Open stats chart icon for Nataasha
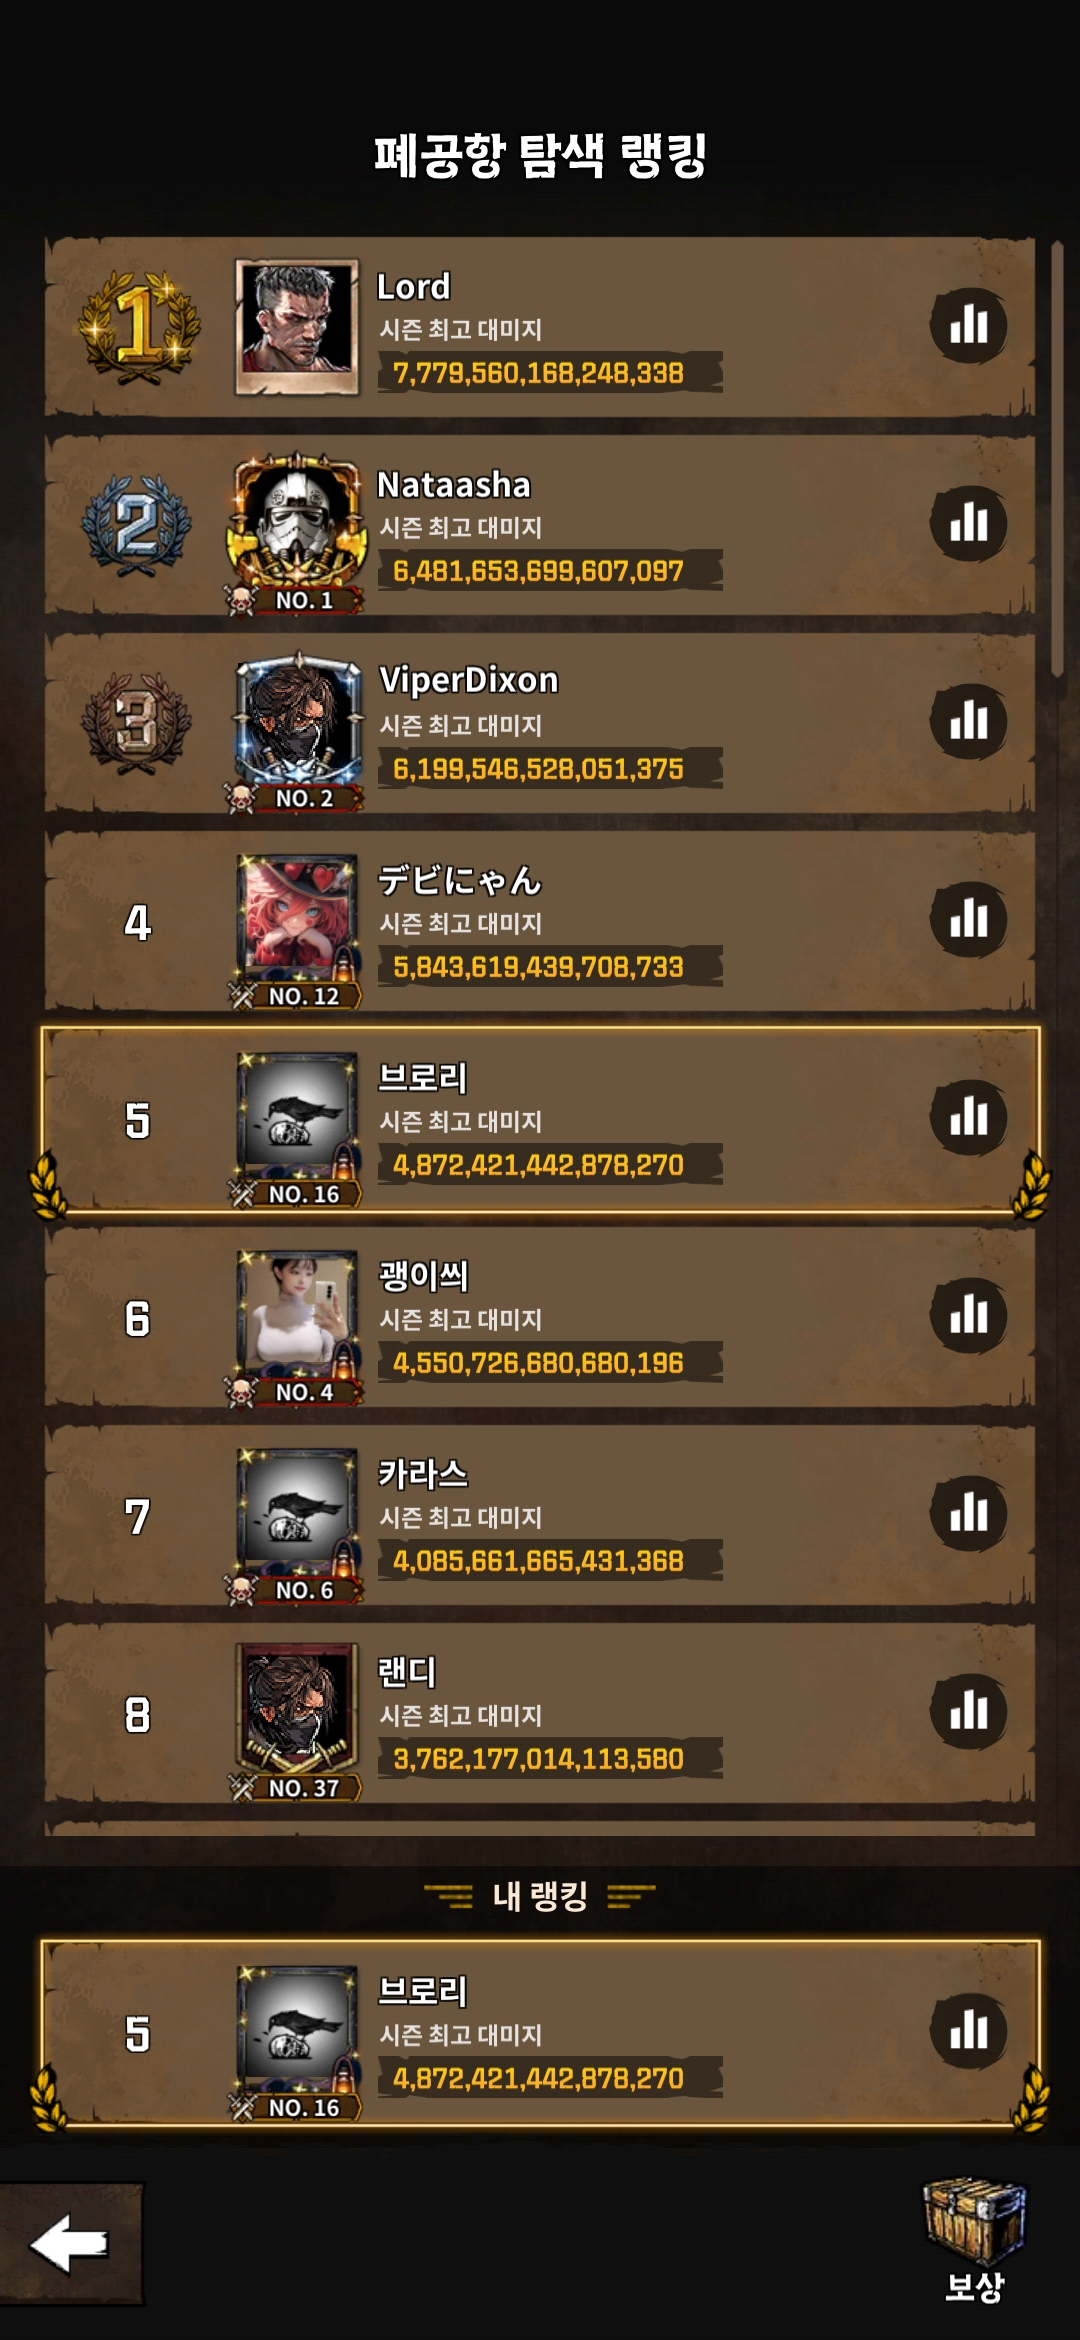The height and width of the screenshot is (2340, 1080). tap(968, 523)
